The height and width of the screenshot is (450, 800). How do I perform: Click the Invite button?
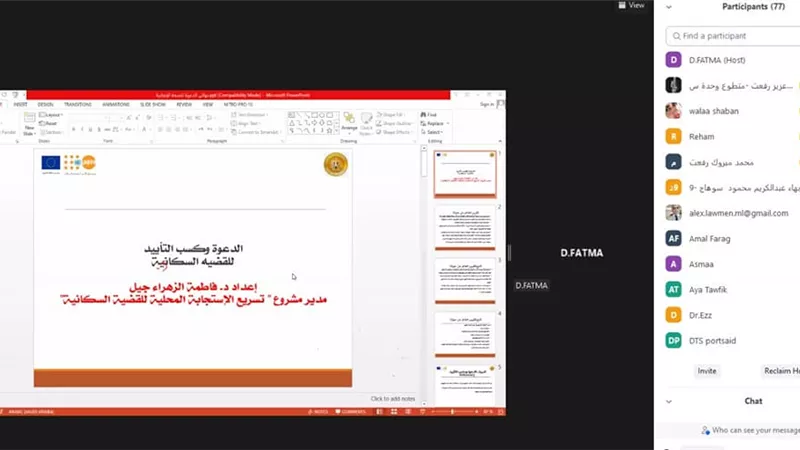click(707, 371)
